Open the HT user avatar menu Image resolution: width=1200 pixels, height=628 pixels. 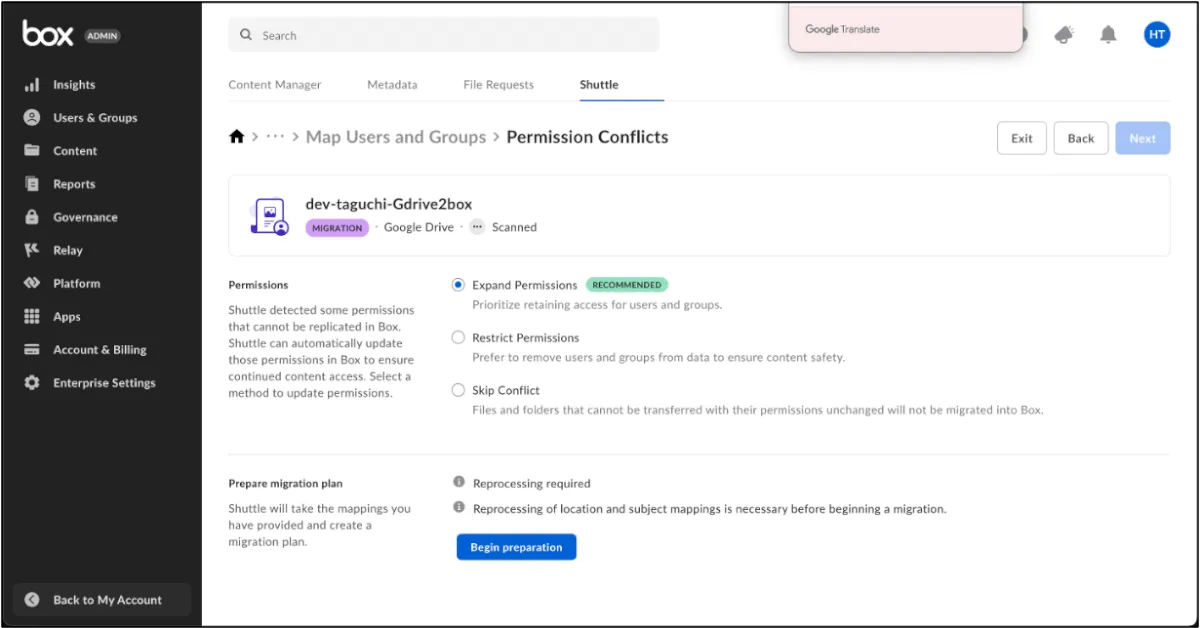pyautogui.click(x=1157, y=35)
